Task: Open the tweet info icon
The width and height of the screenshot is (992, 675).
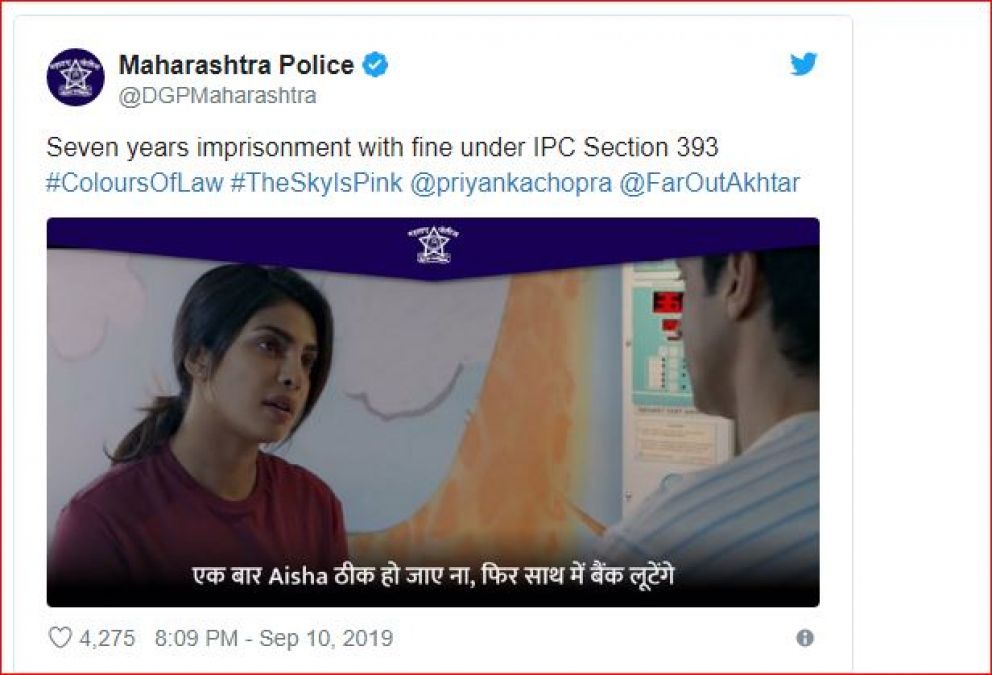Action: pos(805,638)
